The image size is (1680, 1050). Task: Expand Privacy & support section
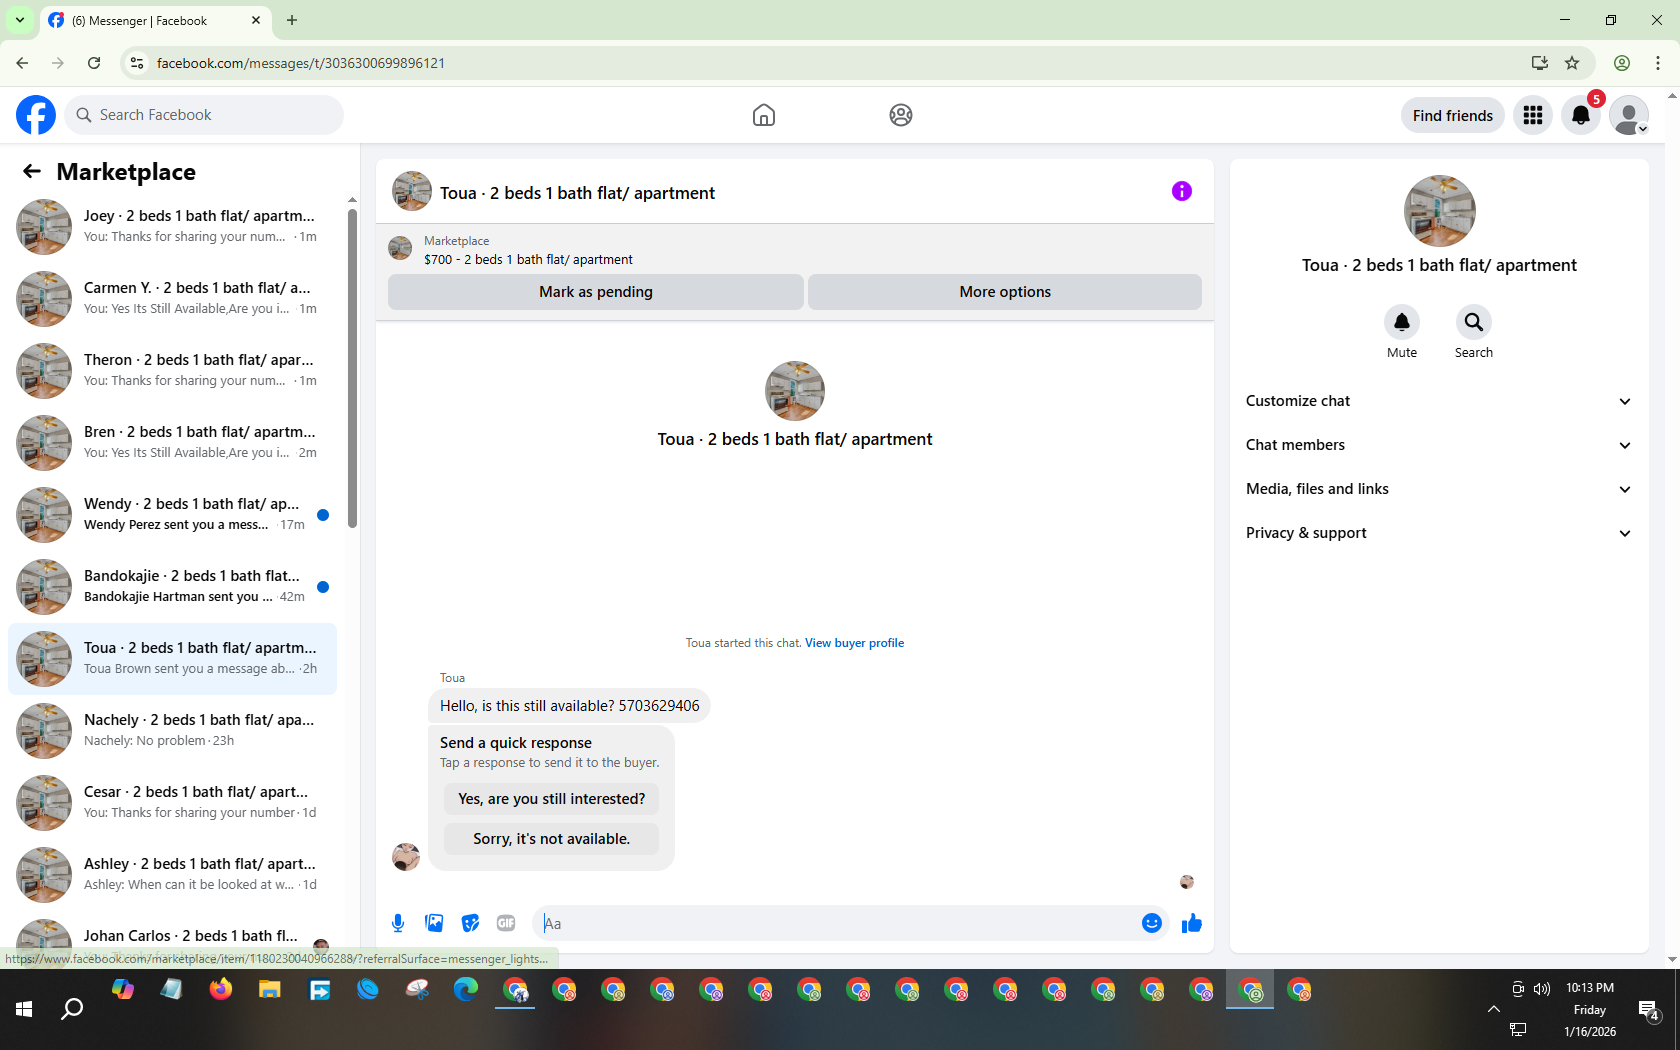pos(1439,533)
